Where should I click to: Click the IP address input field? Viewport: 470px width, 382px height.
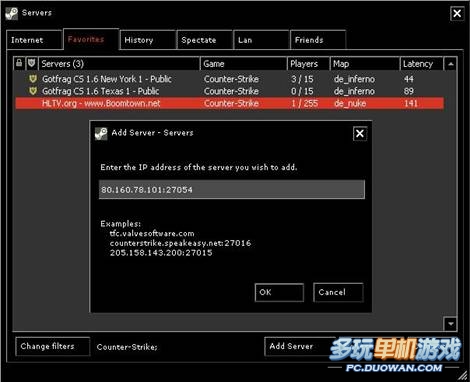tap(232, 189)
